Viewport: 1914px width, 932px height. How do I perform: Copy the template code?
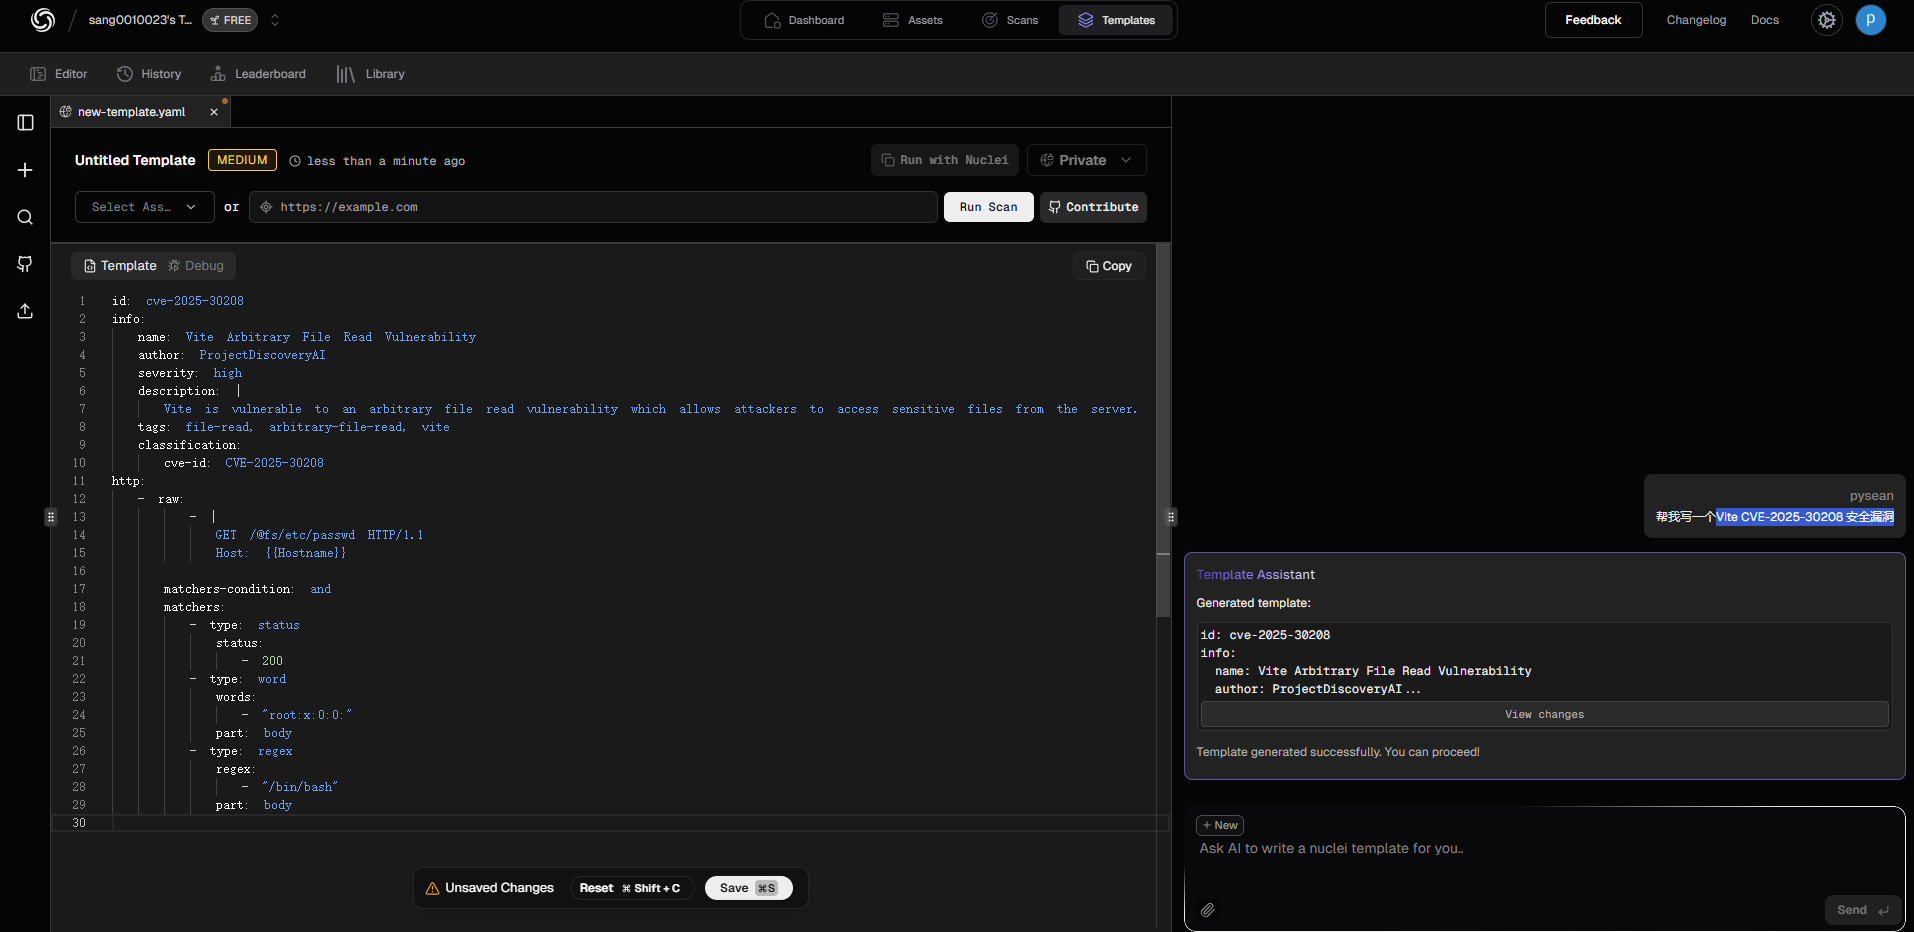coord(1109,266)
